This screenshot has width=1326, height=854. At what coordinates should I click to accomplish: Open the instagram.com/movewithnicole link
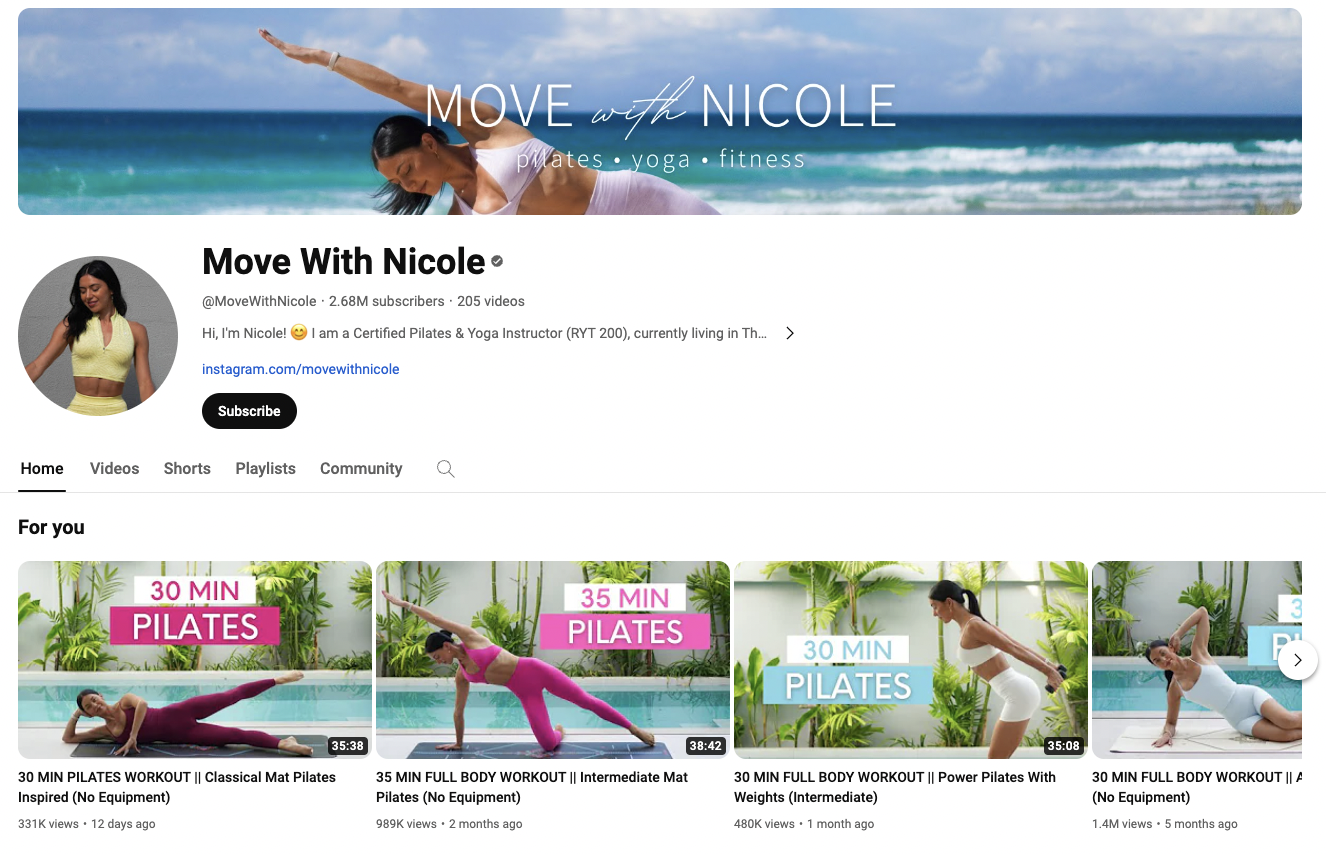pyautogui.click(x=300, y=369)
